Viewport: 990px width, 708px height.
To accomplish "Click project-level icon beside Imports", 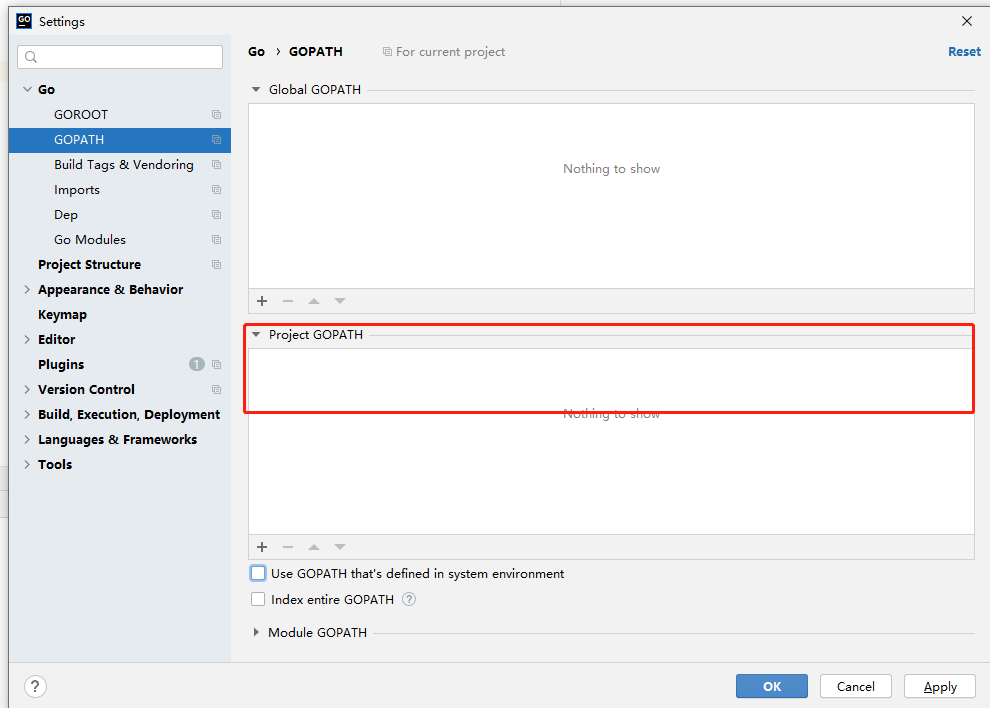I will click(217, 190).
